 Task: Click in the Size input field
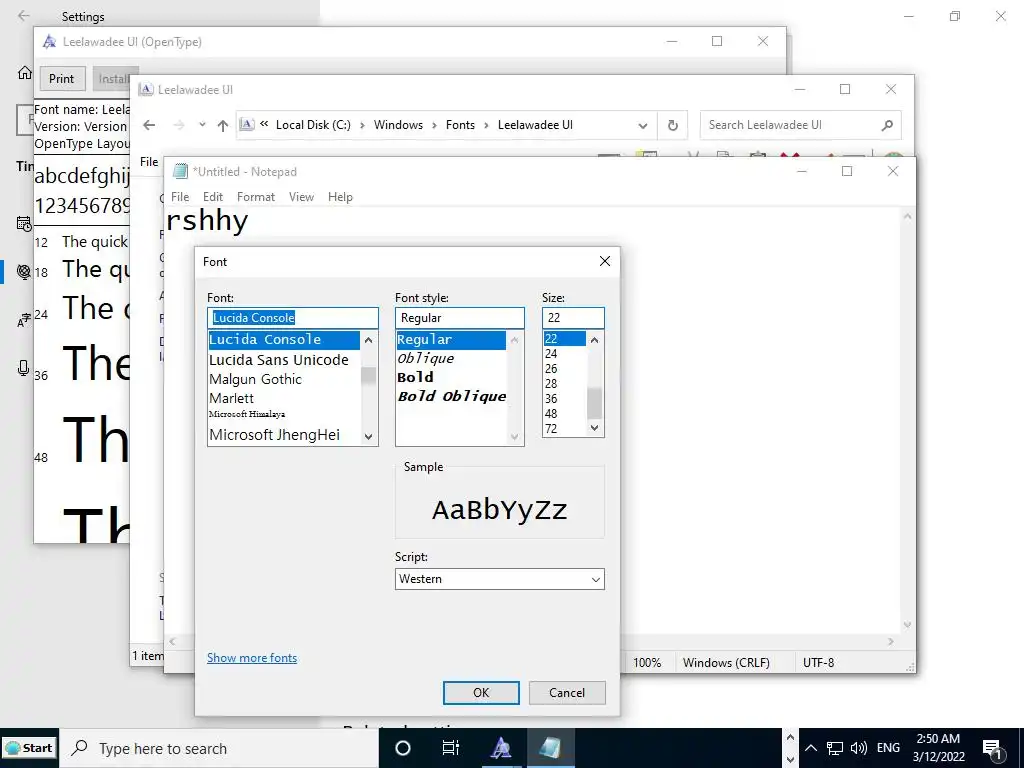click(573, 318)
